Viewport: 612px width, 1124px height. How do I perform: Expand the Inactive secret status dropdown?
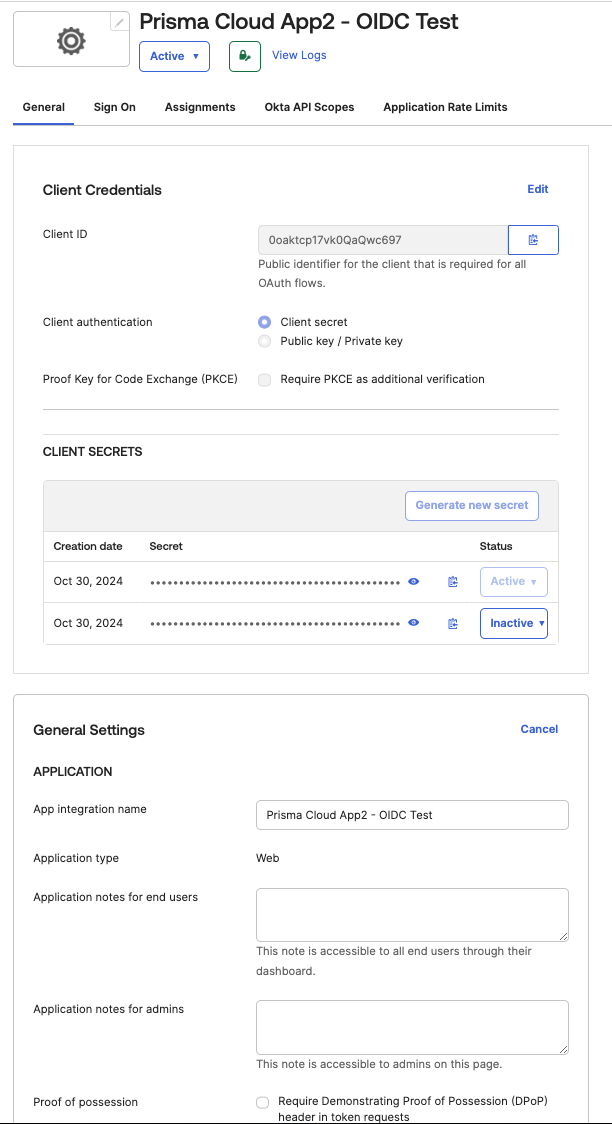coord(514,623)
